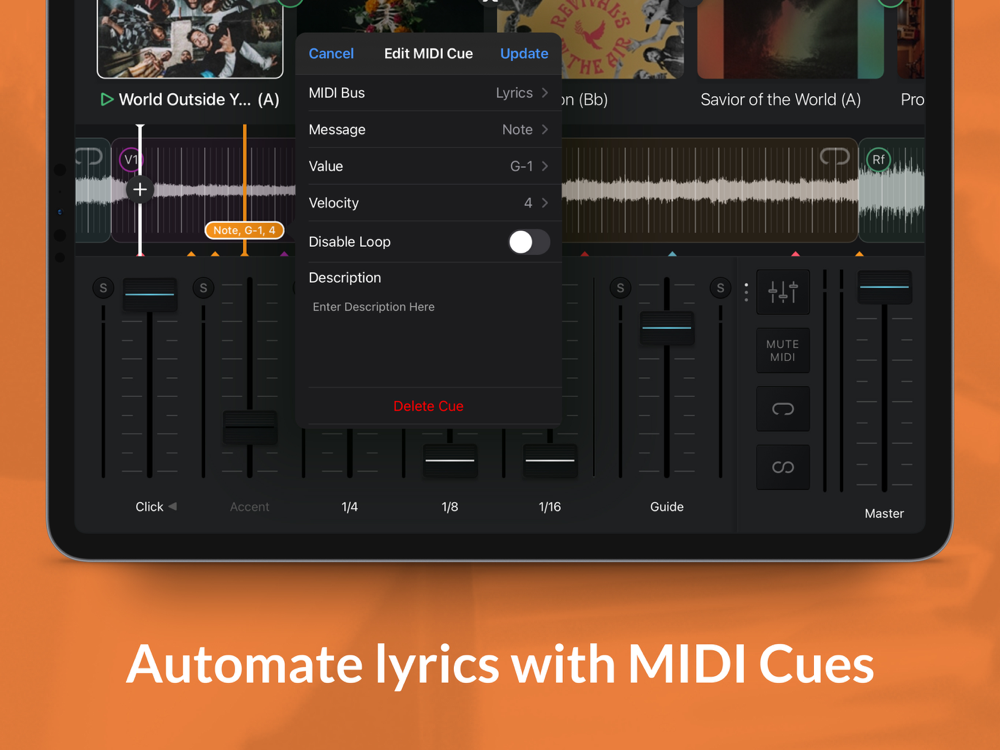
Task: Open the Savior of the World artwork thumbnail
Action: [x=790, y=38]
